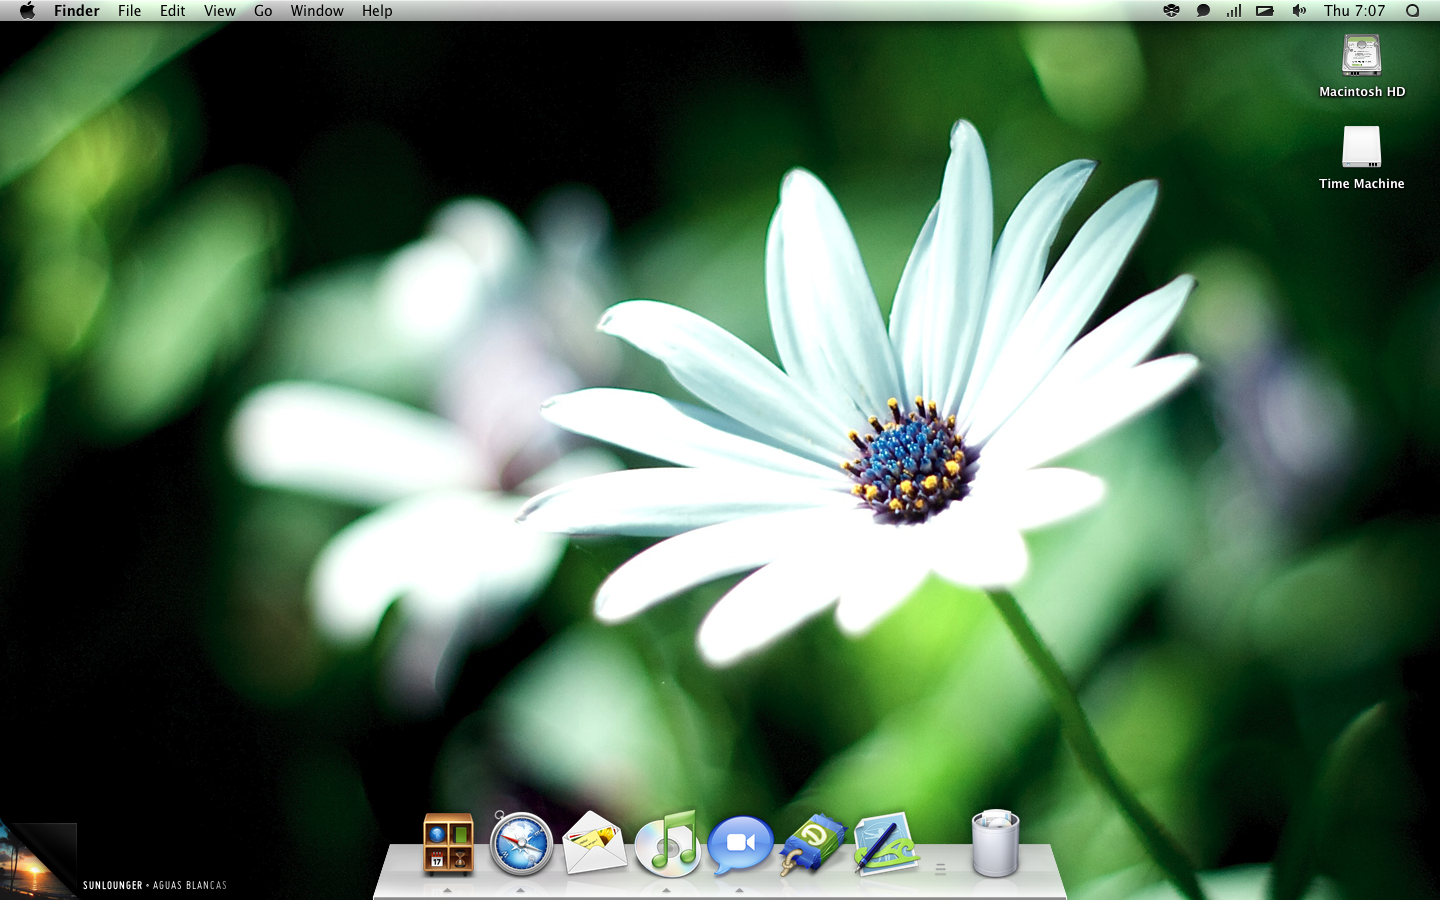Launch Safari from the Dock
The height and width of the screenshot is (900, 1440).
tap(521, 844)
